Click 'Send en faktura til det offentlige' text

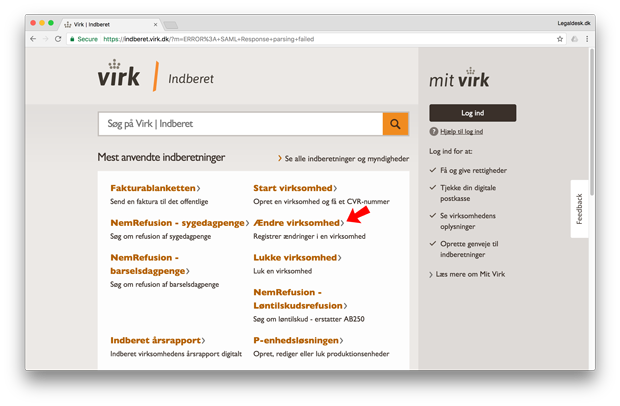click(159, 201)
